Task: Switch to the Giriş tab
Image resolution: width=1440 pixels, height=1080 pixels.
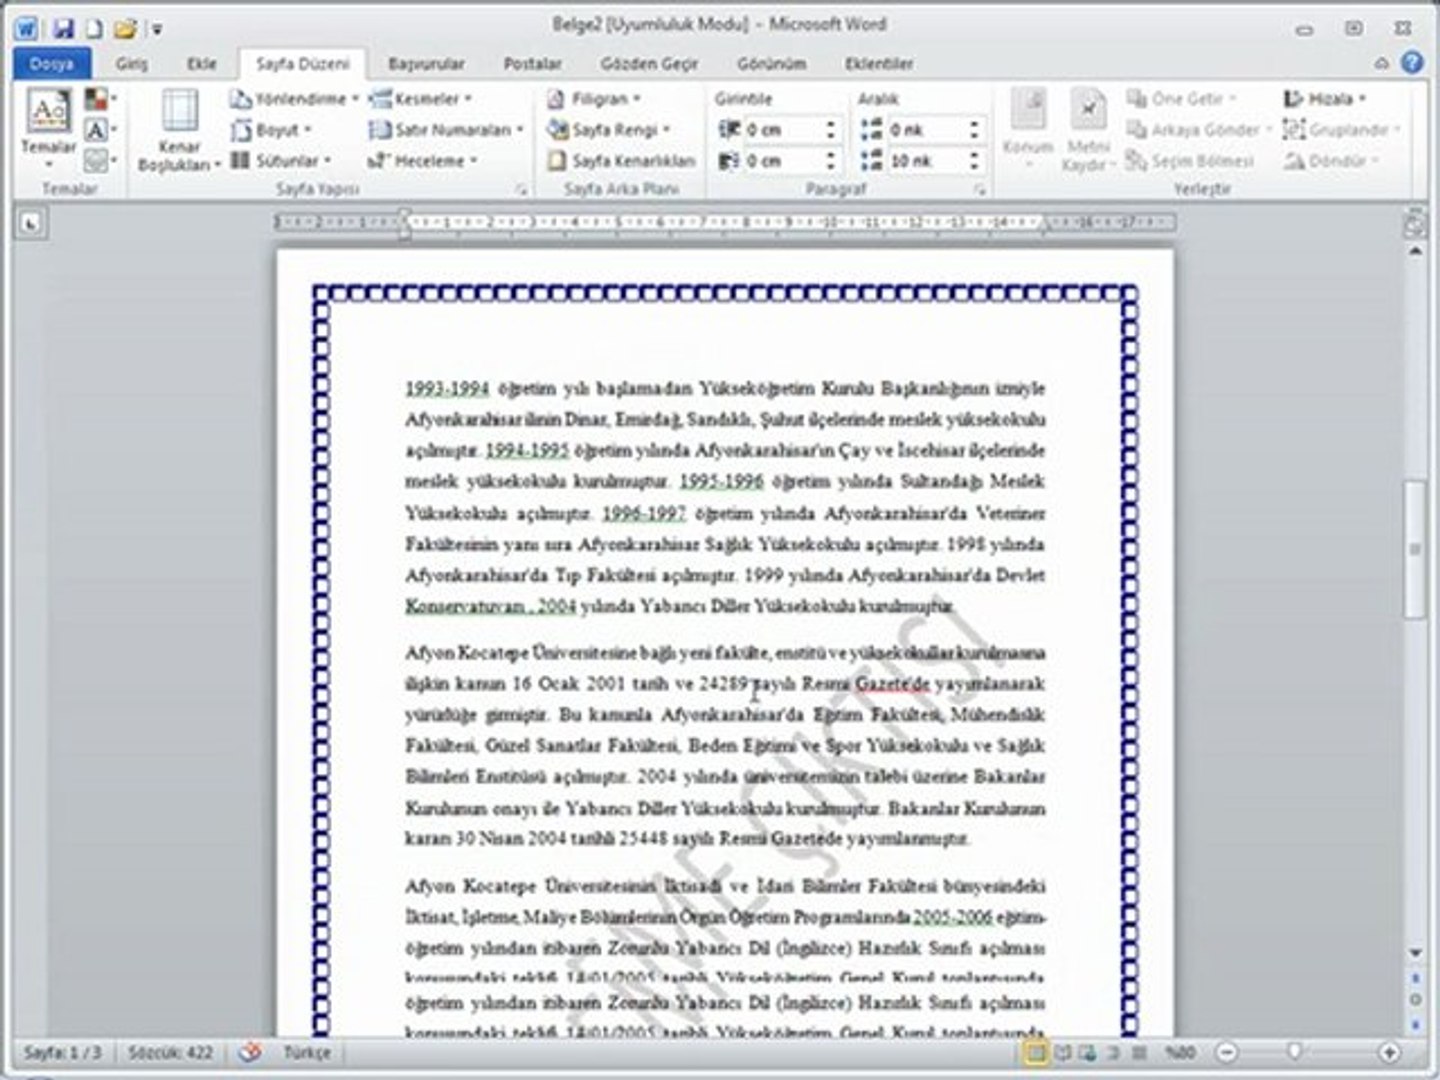Action: [x=131, y=64]
